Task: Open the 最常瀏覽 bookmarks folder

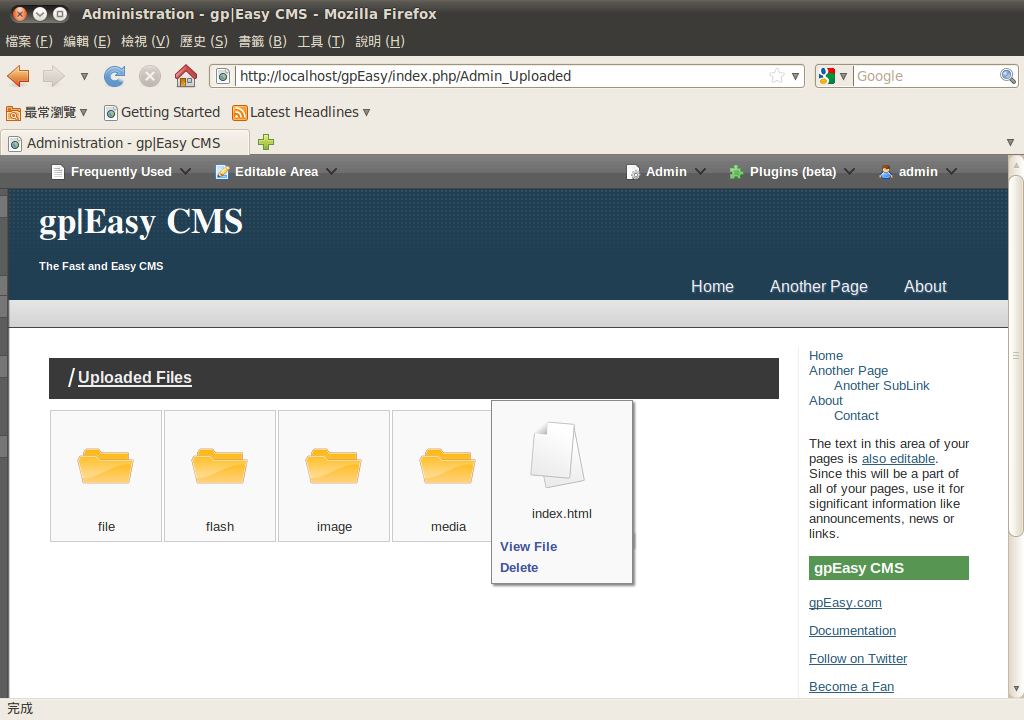Action: click(x=46, y=112)
